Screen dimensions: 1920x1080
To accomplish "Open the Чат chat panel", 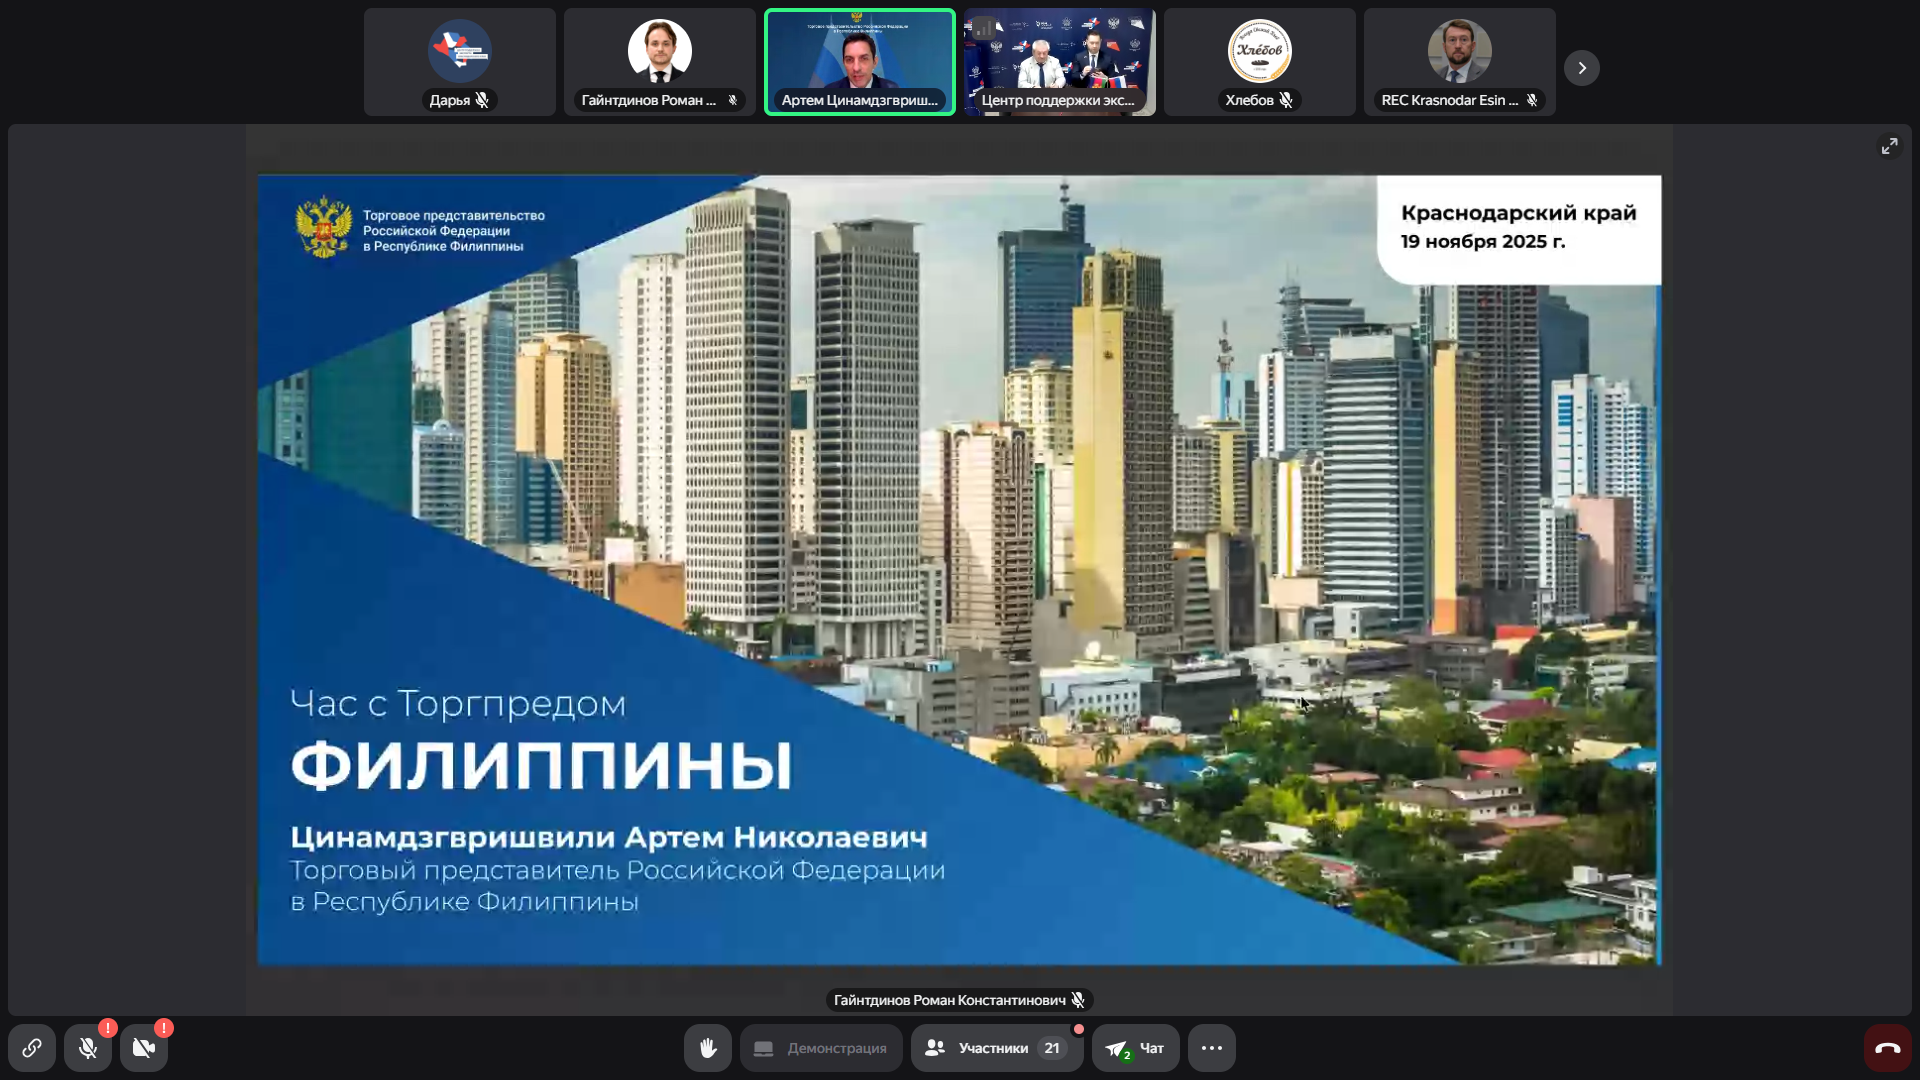I will pyautogui.click(x=1136, y=1048).
